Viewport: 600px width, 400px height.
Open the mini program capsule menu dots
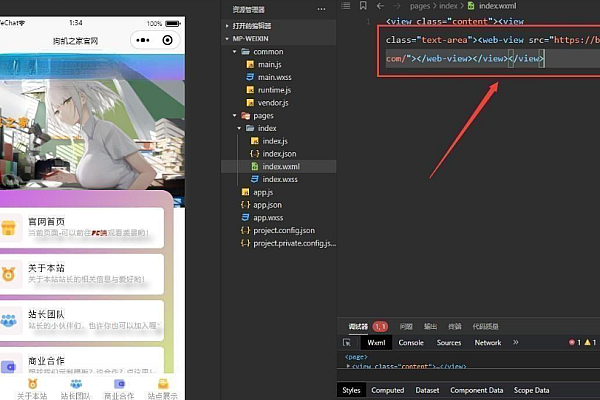point(143,40)
